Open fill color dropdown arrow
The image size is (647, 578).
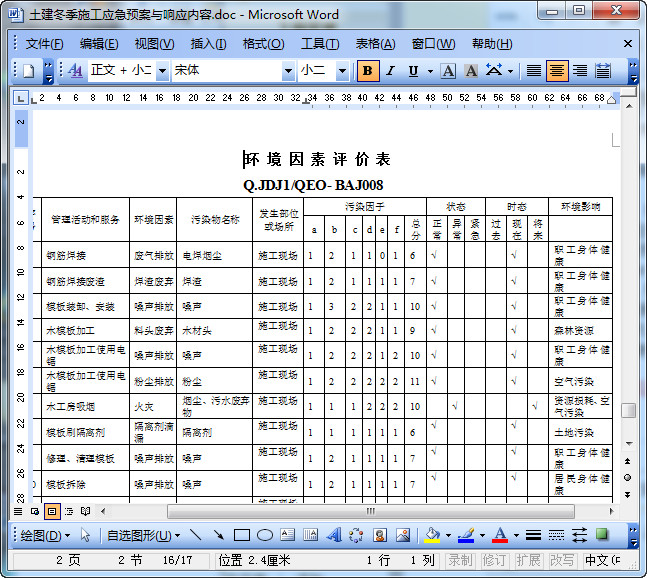449,536
